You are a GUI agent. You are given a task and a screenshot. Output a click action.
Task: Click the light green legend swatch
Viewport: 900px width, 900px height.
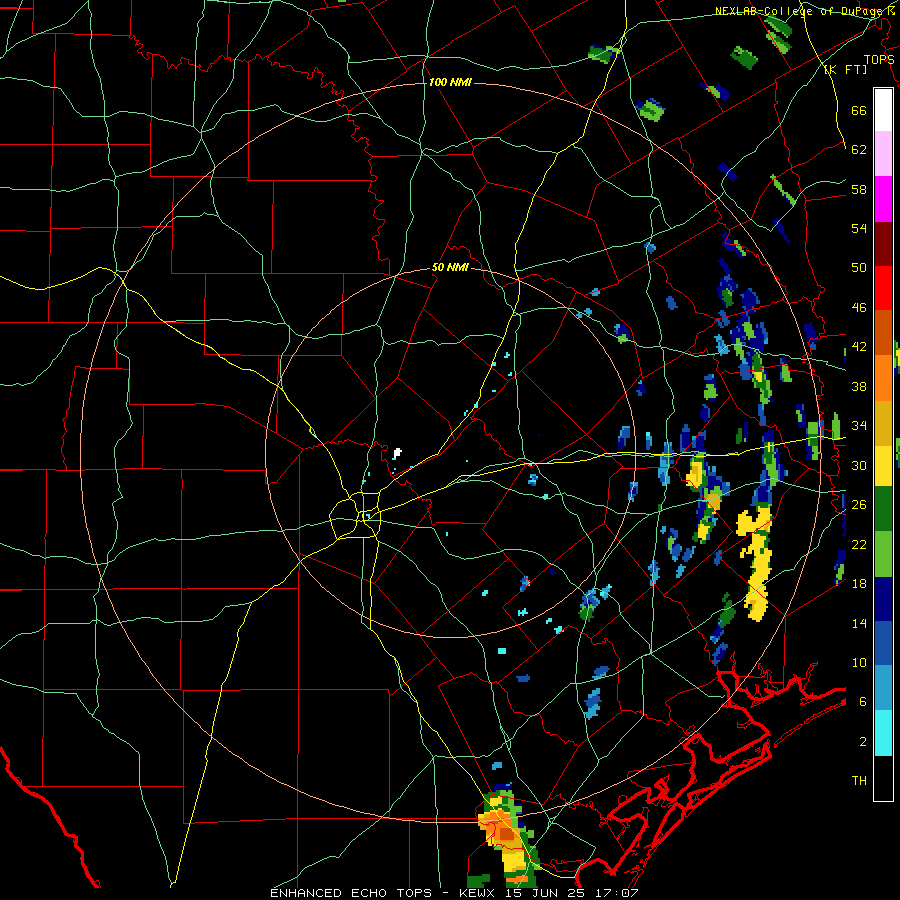tap(883, 554)
